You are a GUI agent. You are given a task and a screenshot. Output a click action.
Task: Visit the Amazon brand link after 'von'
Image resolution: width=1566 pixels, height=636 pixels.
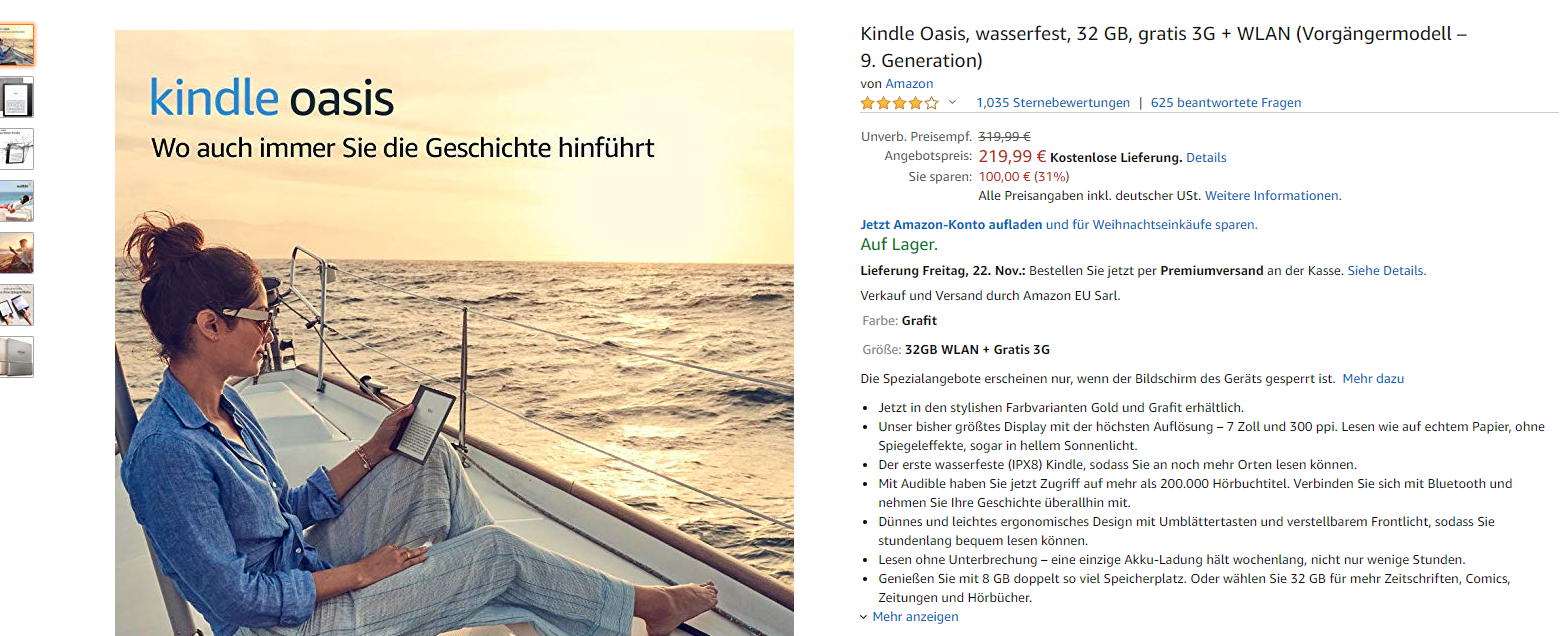click(x=909, y=84)
